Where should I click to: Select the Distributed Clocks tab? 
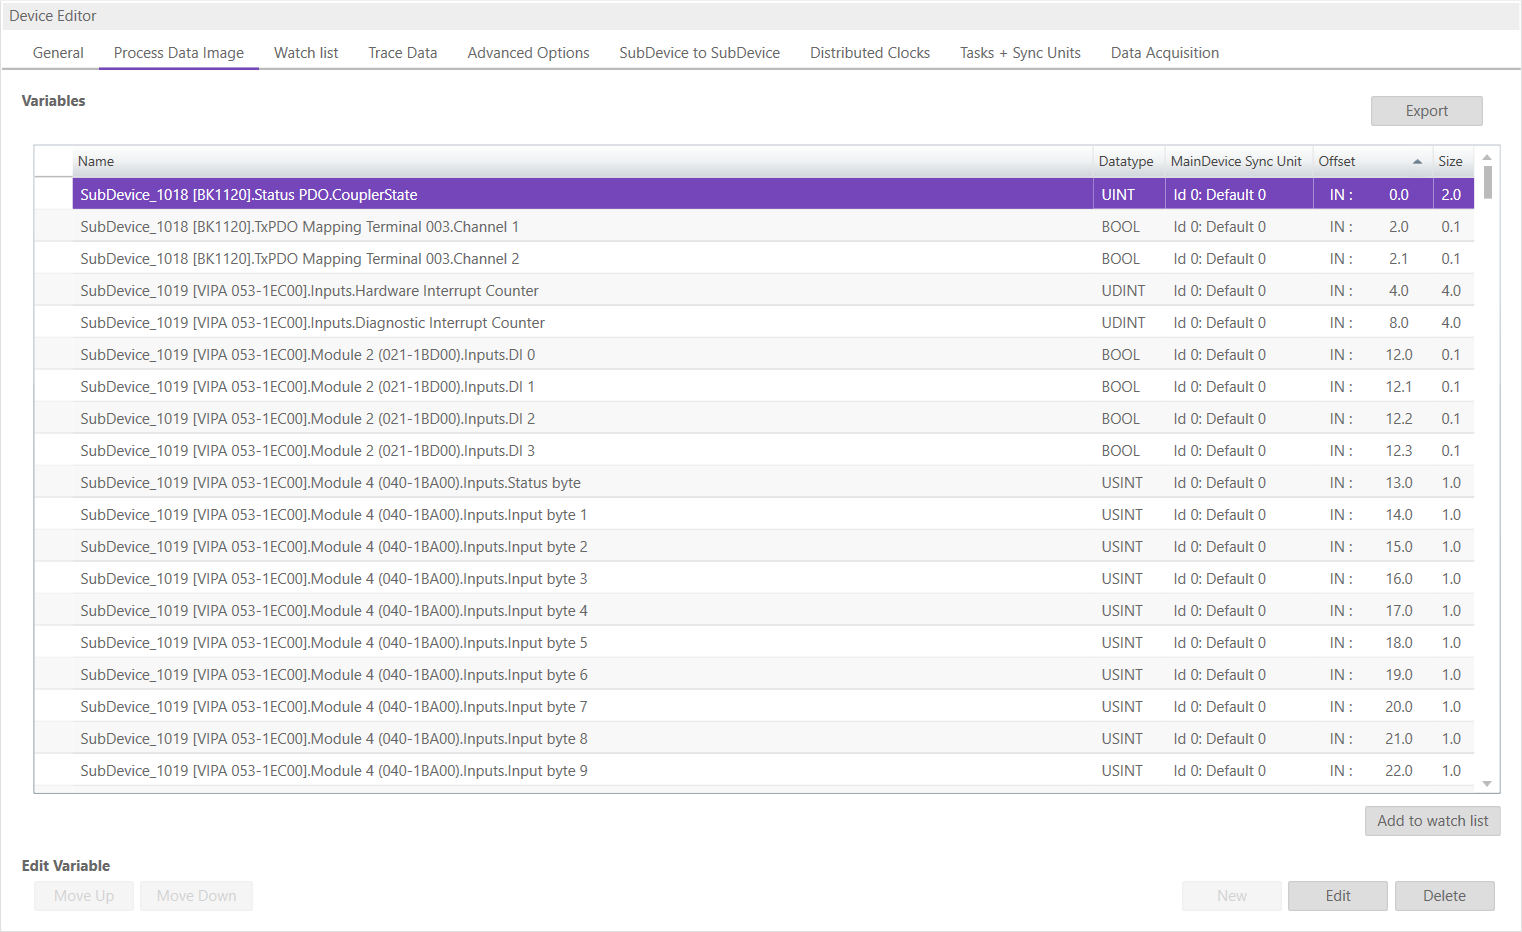coord(869,53)
